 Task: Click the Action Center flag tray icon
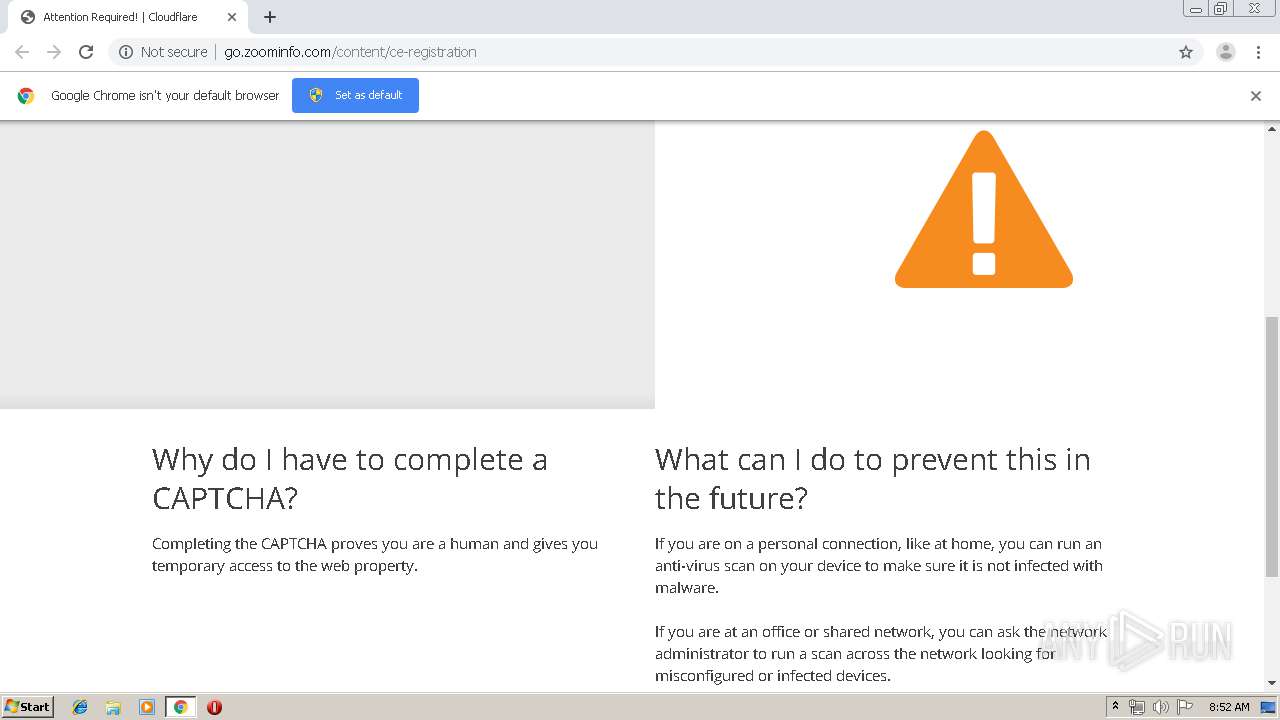1185,707
